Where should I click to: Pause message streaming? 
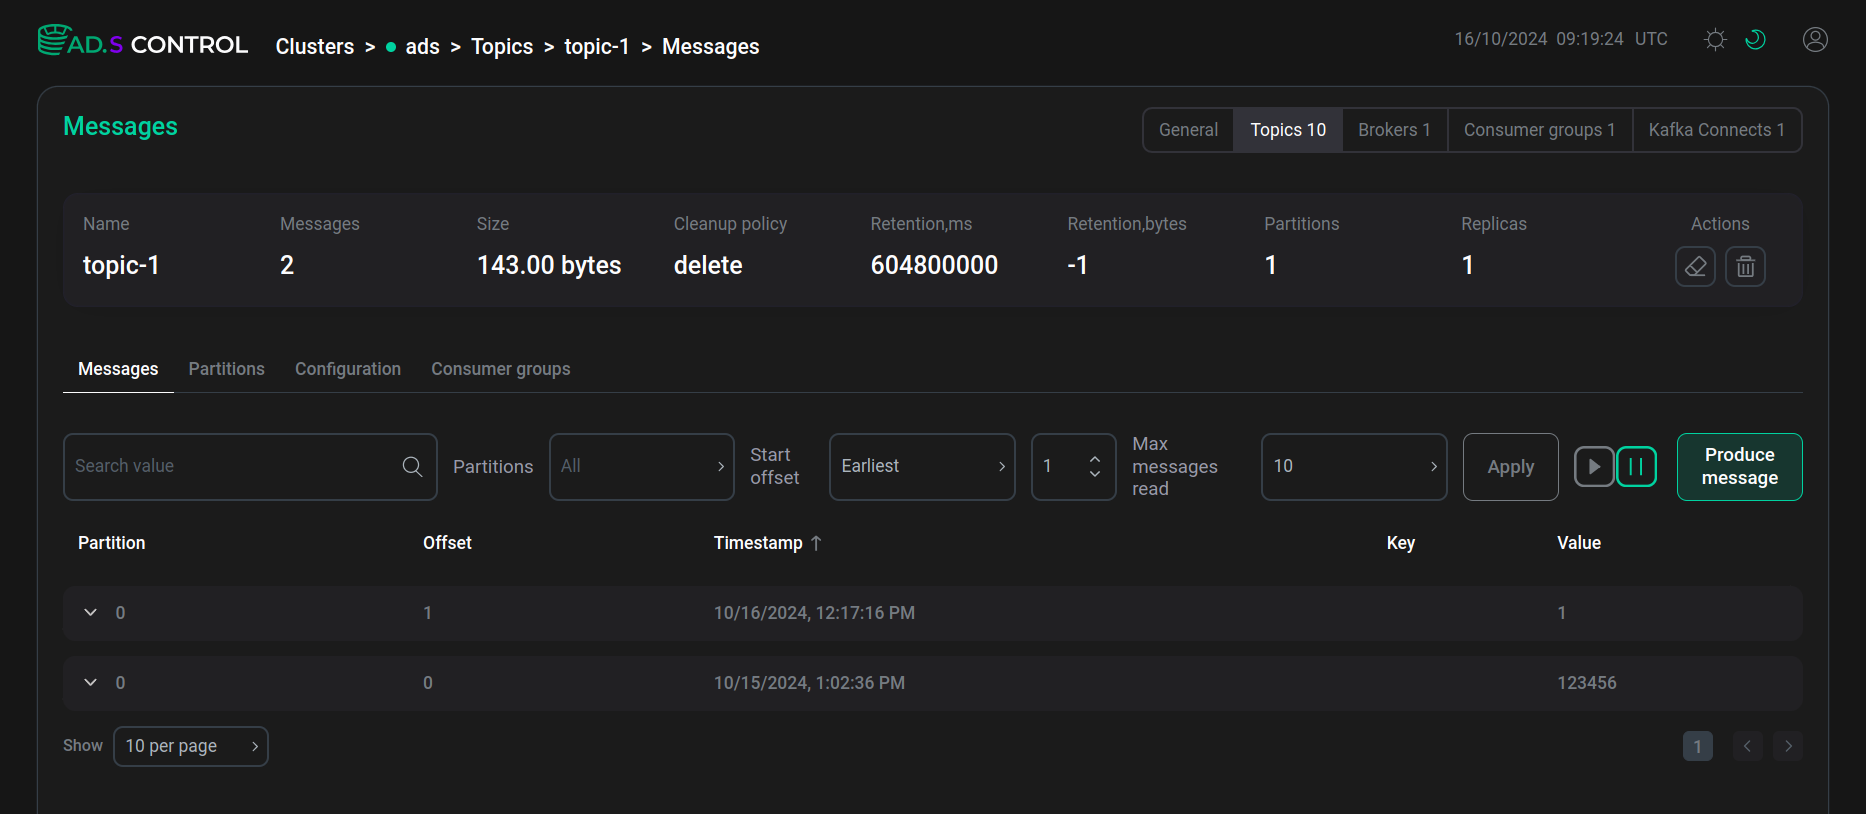coord(1636,467)
